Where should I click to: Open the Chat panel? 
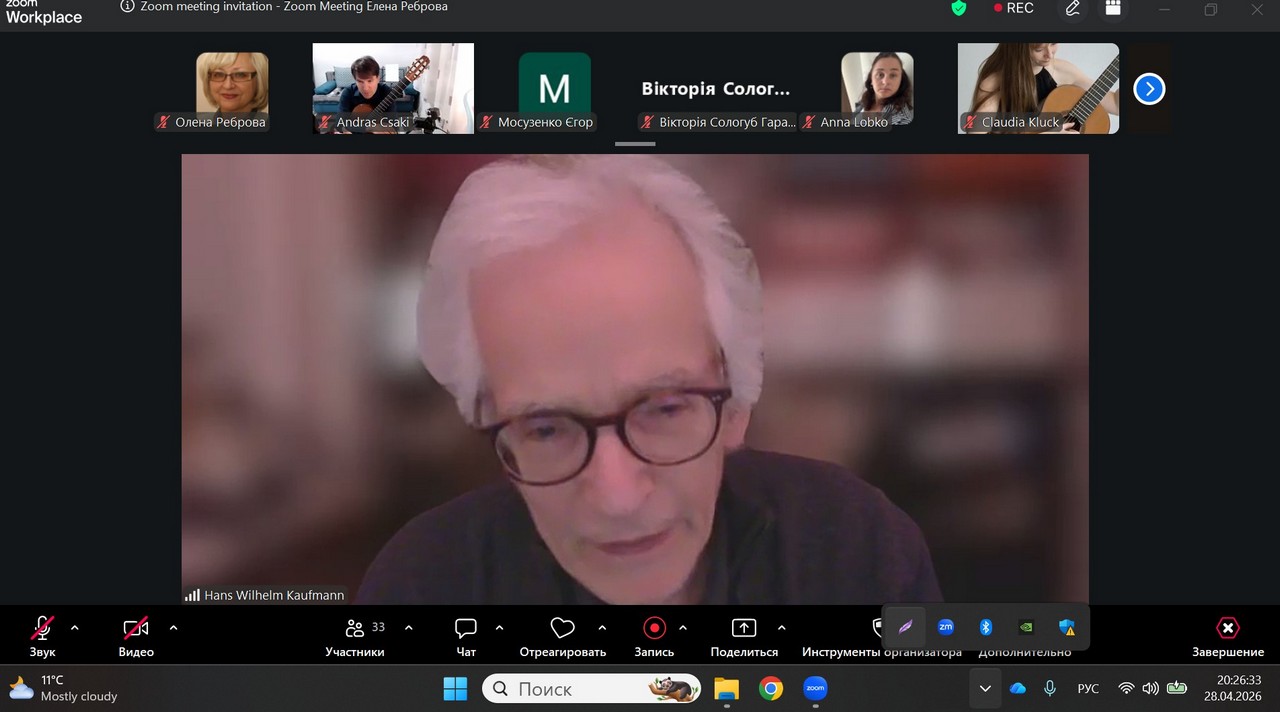[x=466, y=636]
